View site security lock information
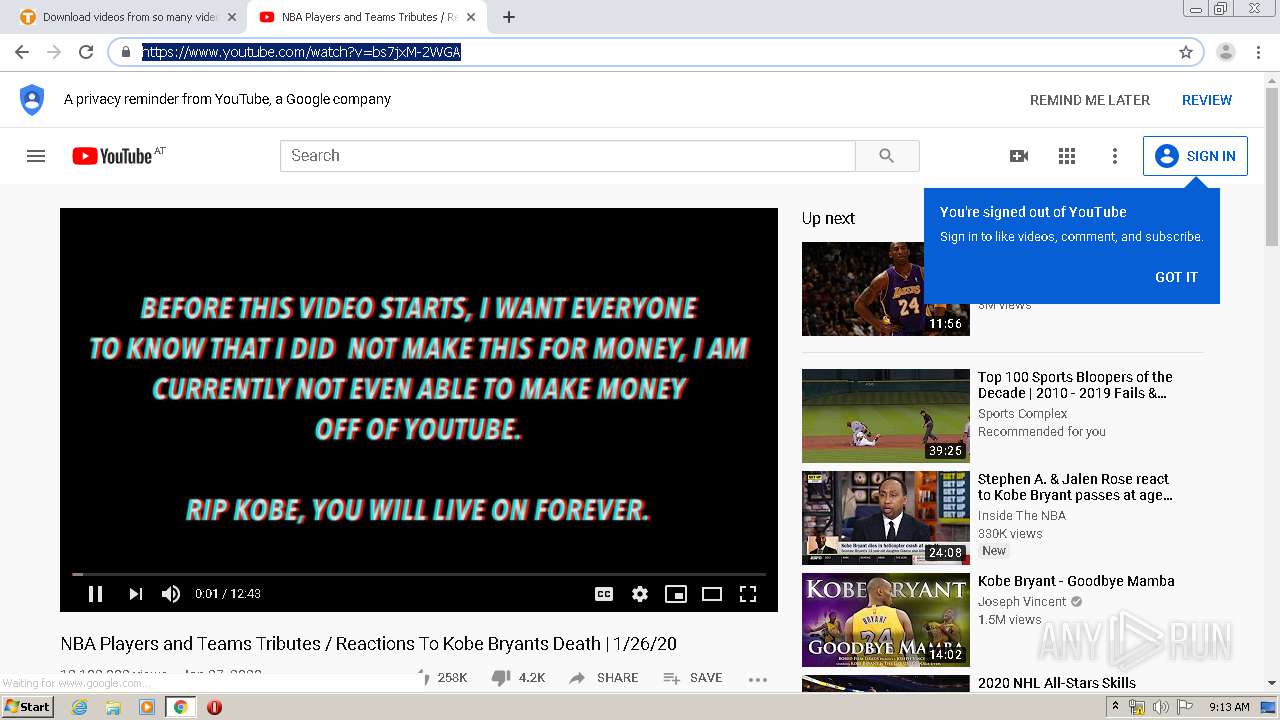Image resolution: width=1280 pixels, height=720 pixels. pos(126,52)
